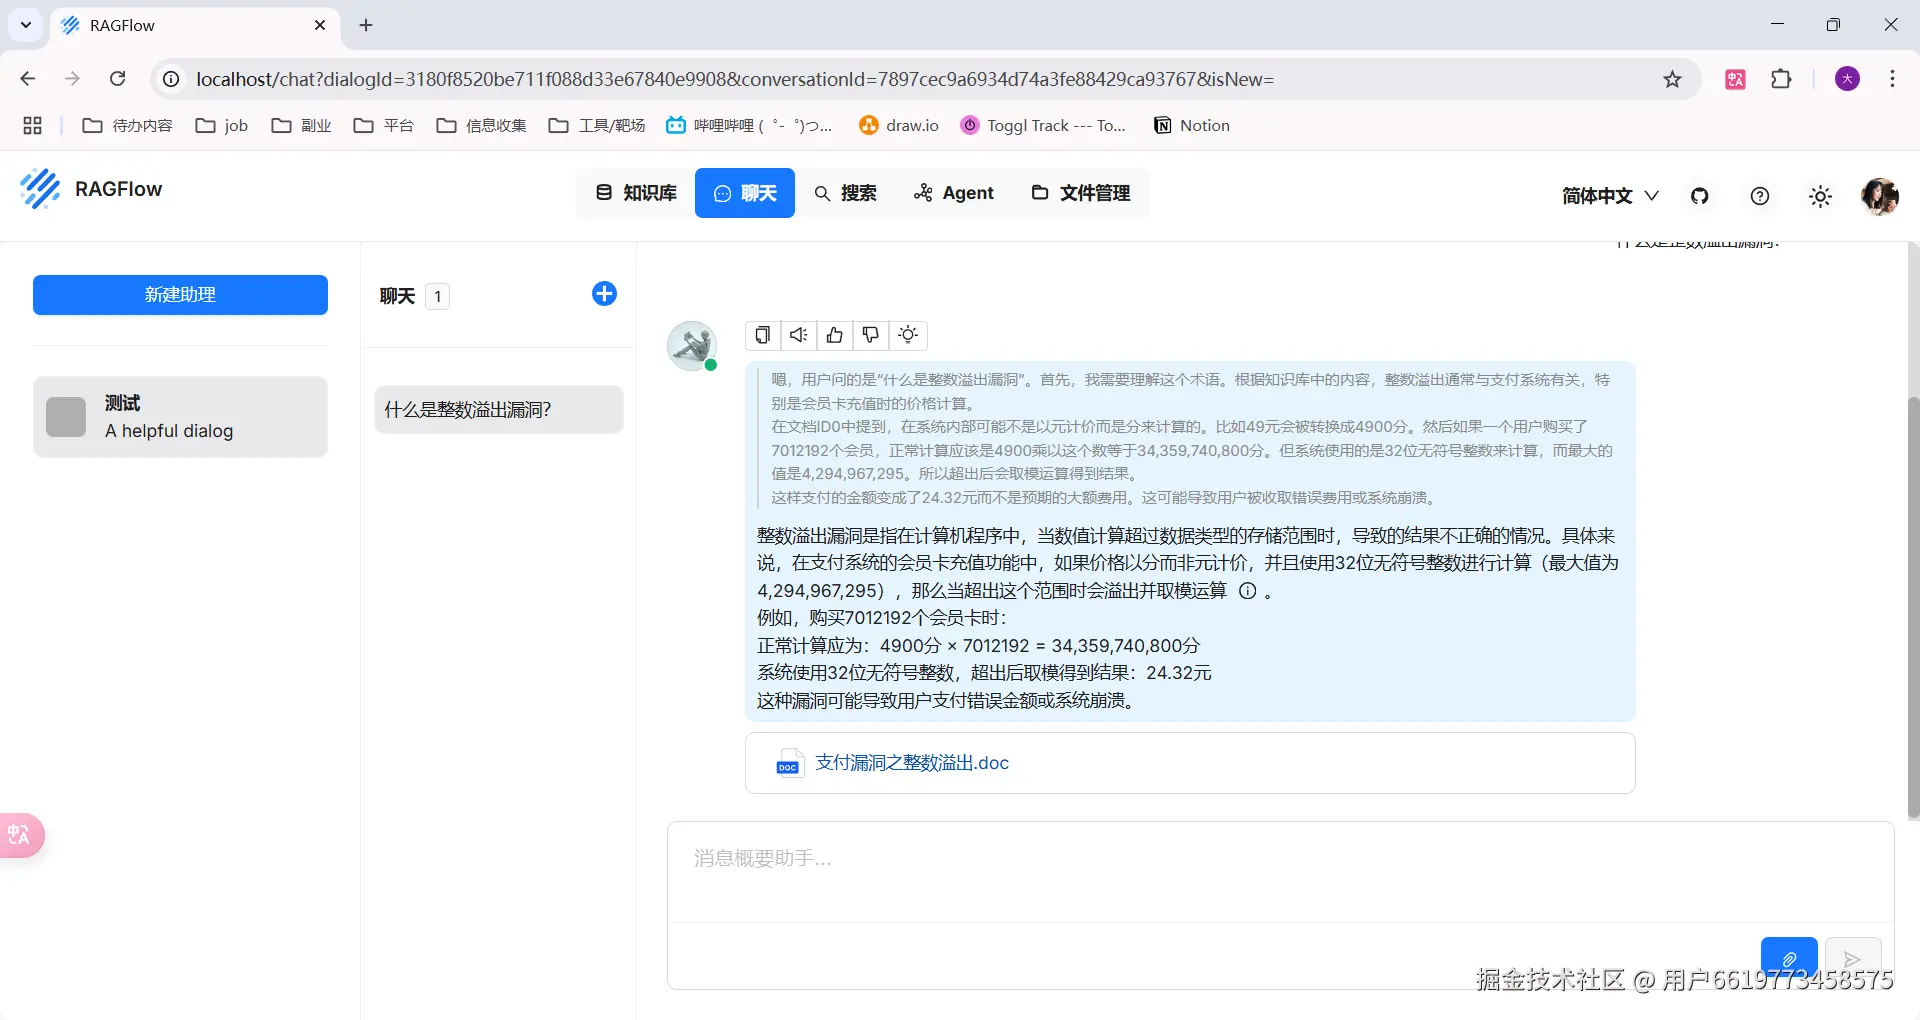
Task: Open the translate extension icon in toolbar
Action: [1736, 79]
